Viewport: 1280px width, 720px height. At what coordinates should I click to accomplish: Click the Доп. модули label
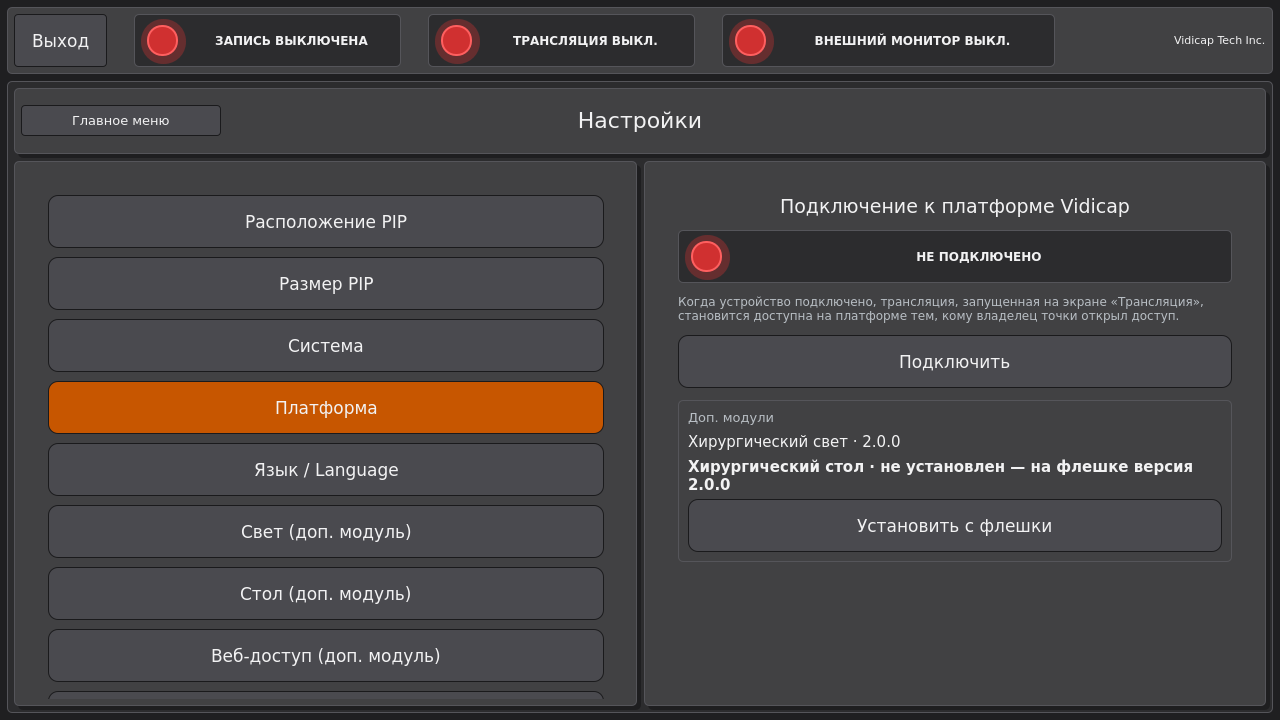click(x=731, y=417)
